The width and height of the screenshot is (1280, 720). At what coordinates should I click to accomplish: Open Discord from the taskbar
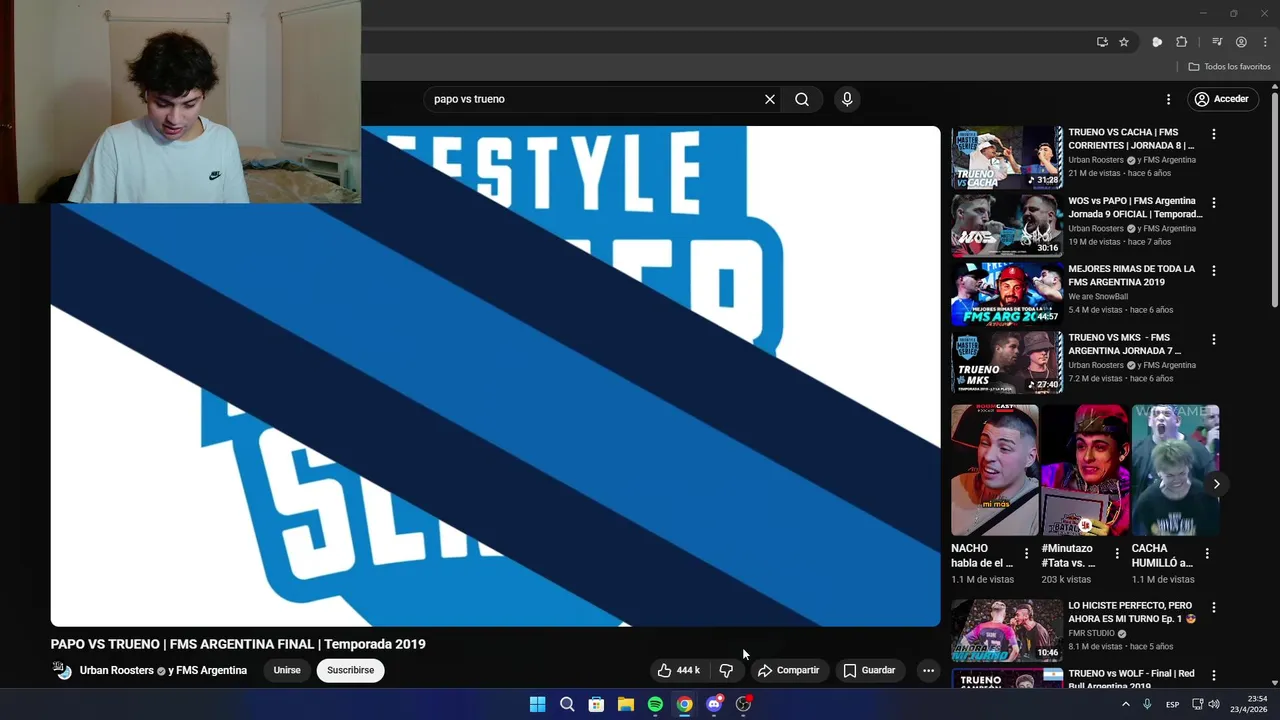(x=714, y=704)
